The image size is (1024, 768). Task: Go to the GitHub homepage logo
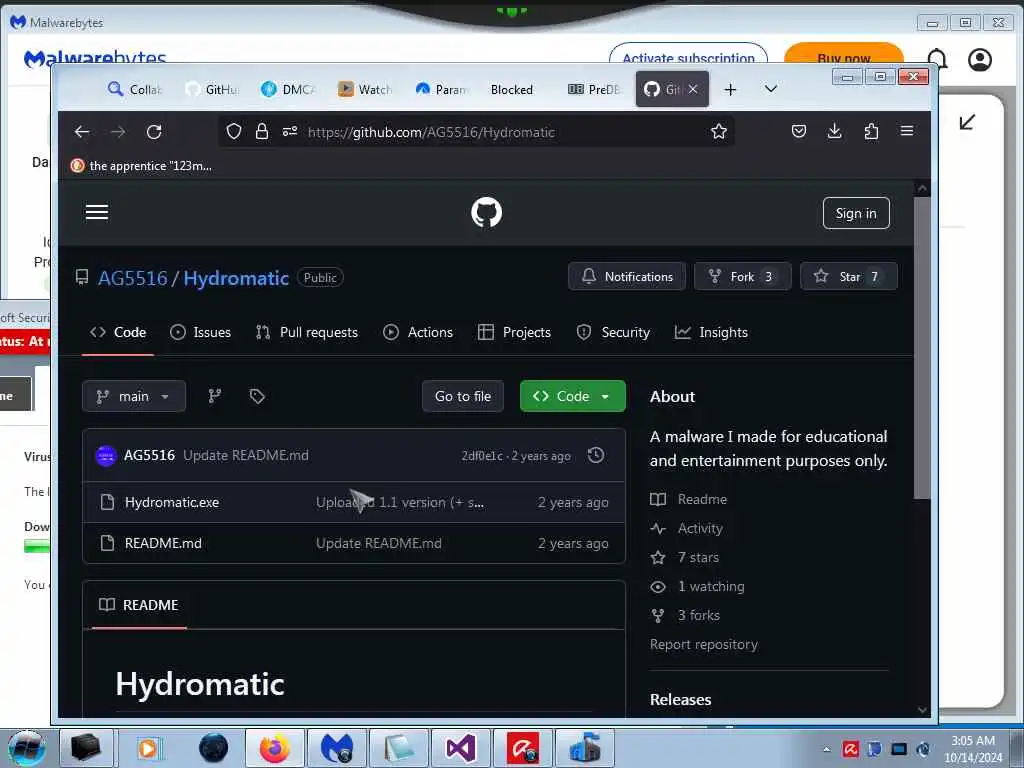click(487, 213)
